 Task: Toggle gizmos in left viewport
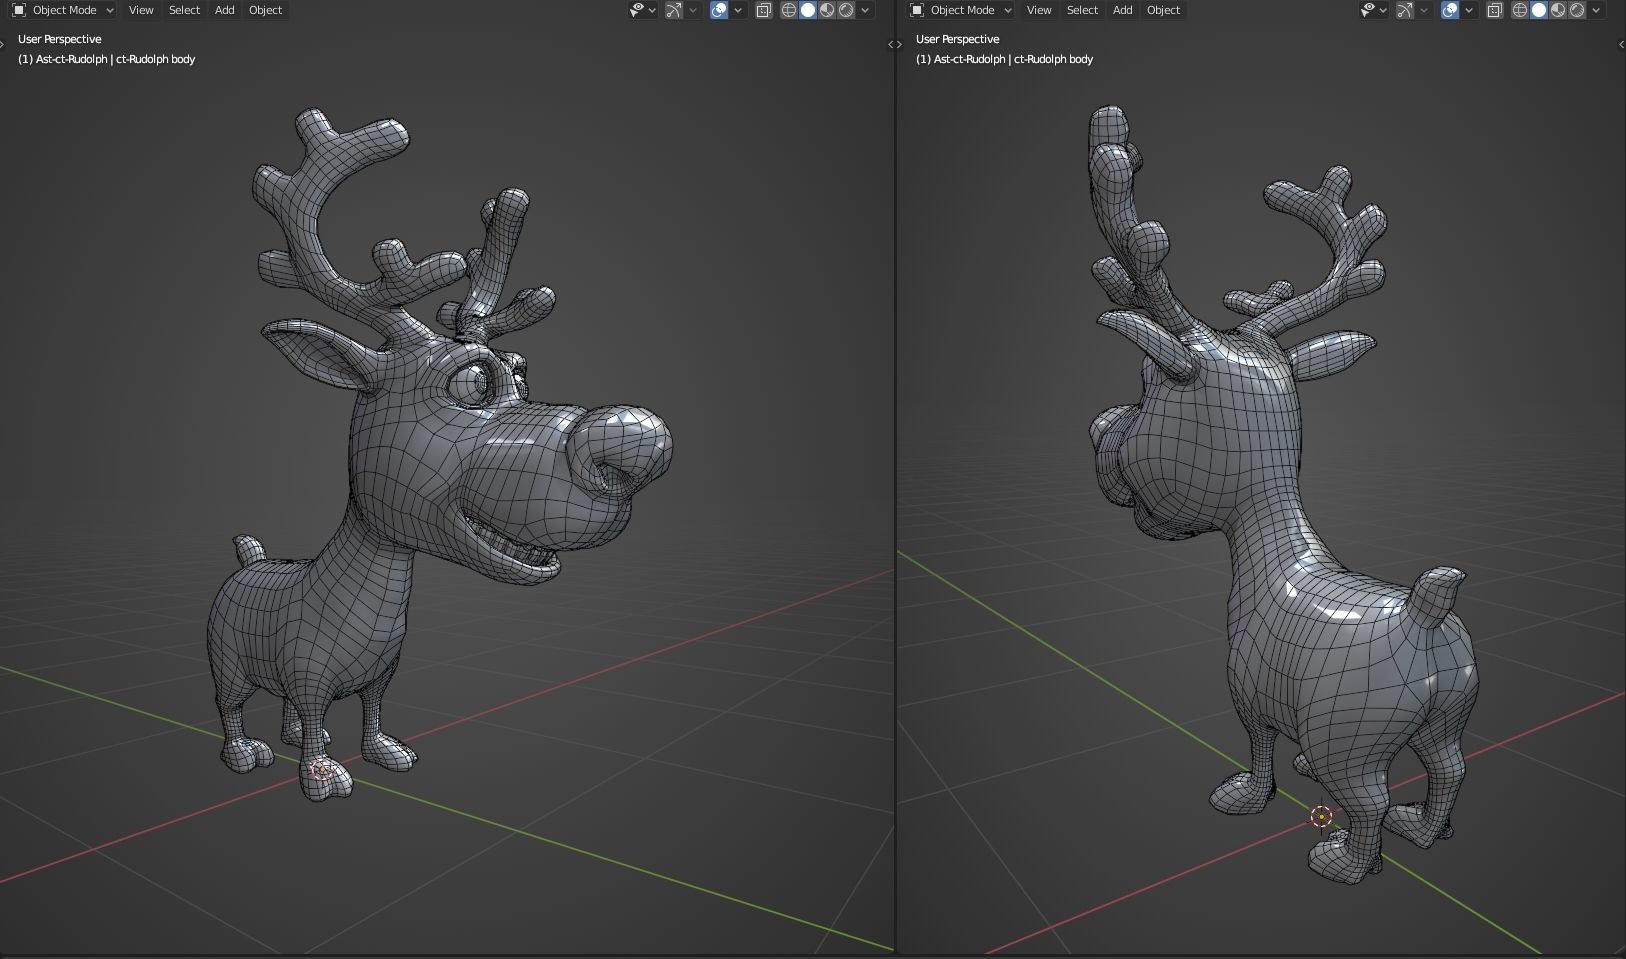pos(674,10)
